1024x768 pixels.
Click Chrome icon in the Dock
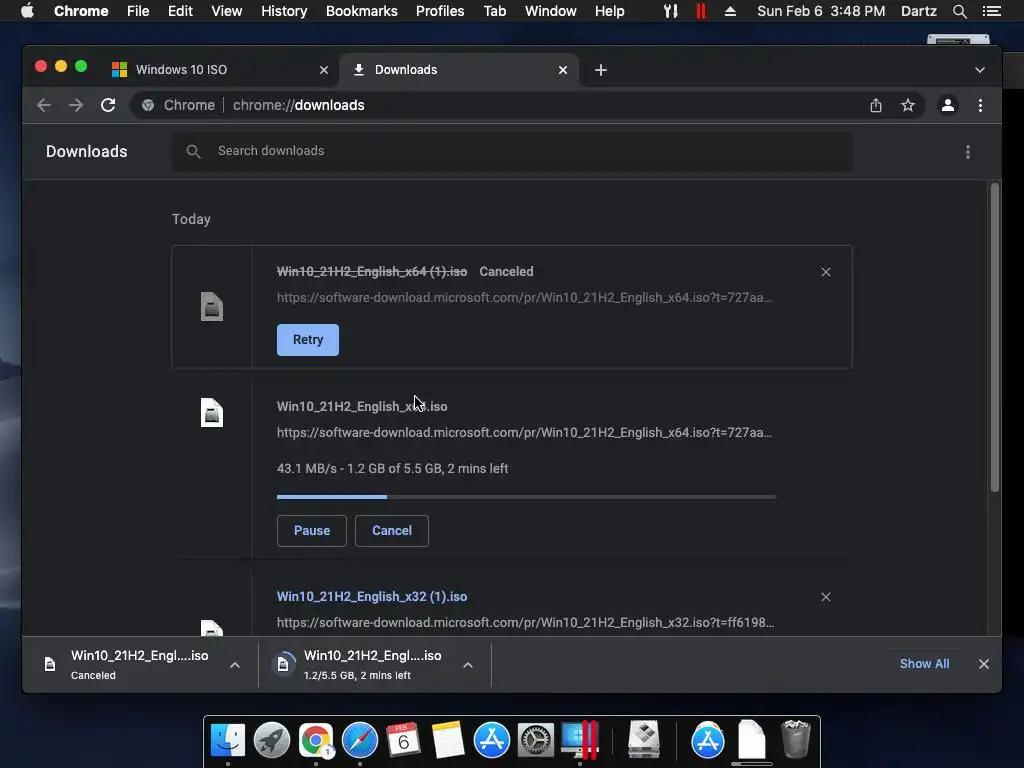coord(316,740)
